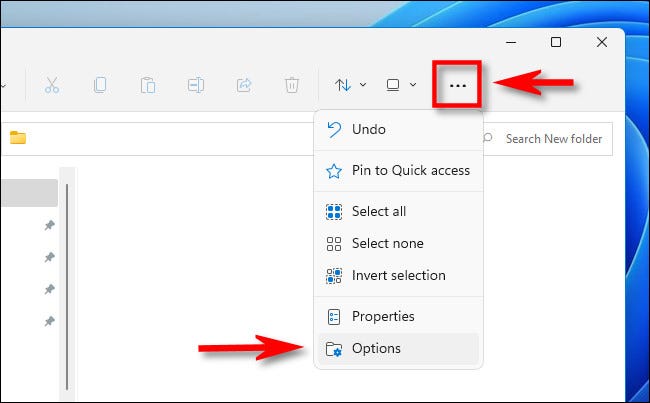Click the Cut scissors icon
Viewport: 650px width, 403px height.
pyautogui.click(x=52, y=85)
